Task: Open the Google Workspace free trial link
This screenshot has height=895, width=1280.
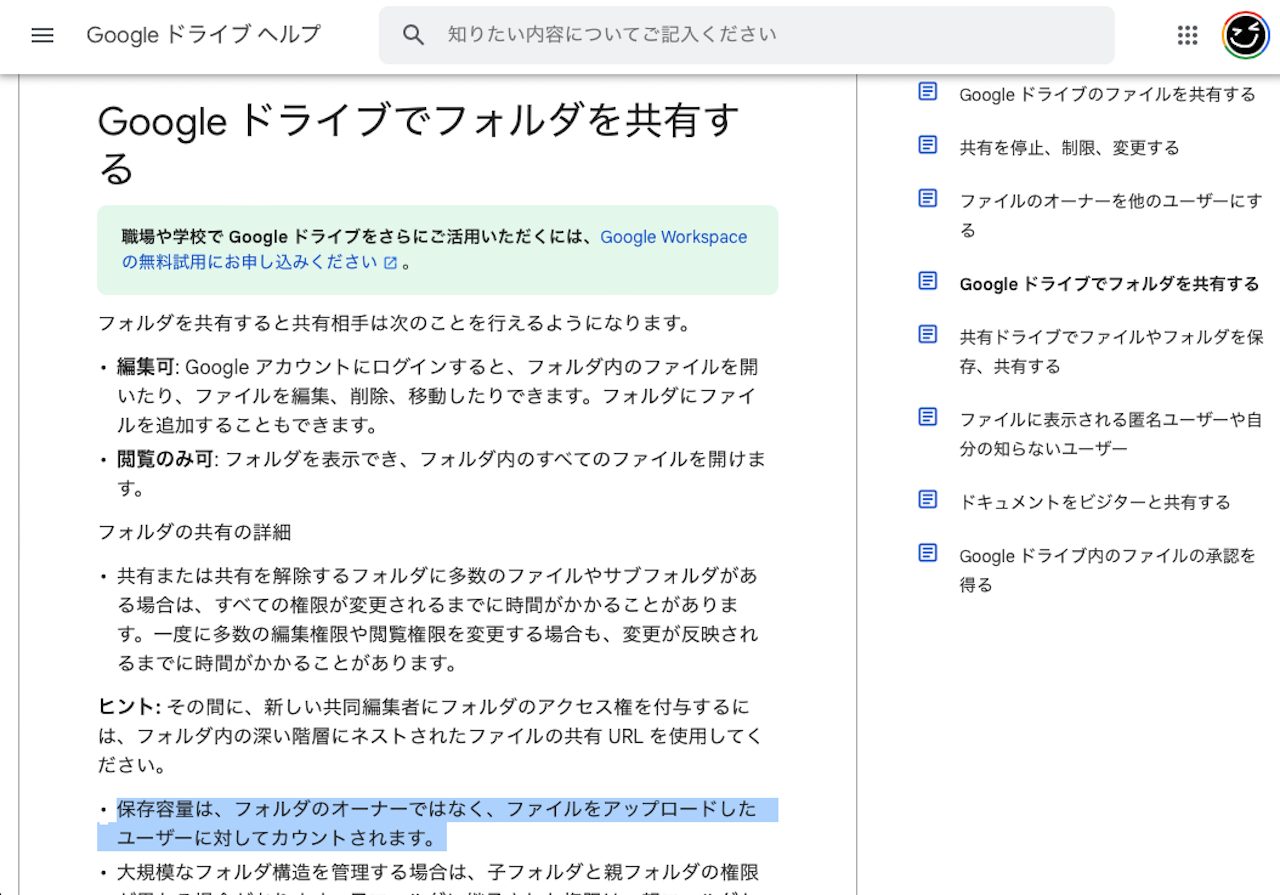Action: tap(434, 250)
